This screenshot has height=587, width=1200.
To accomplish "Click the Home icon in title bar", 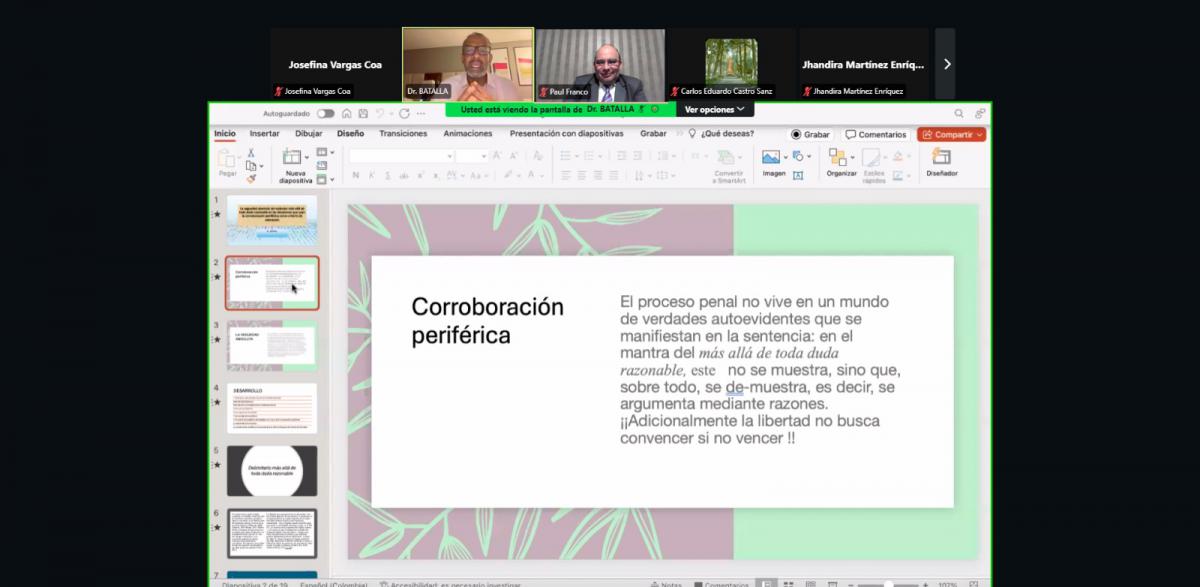I will [347, 114].
